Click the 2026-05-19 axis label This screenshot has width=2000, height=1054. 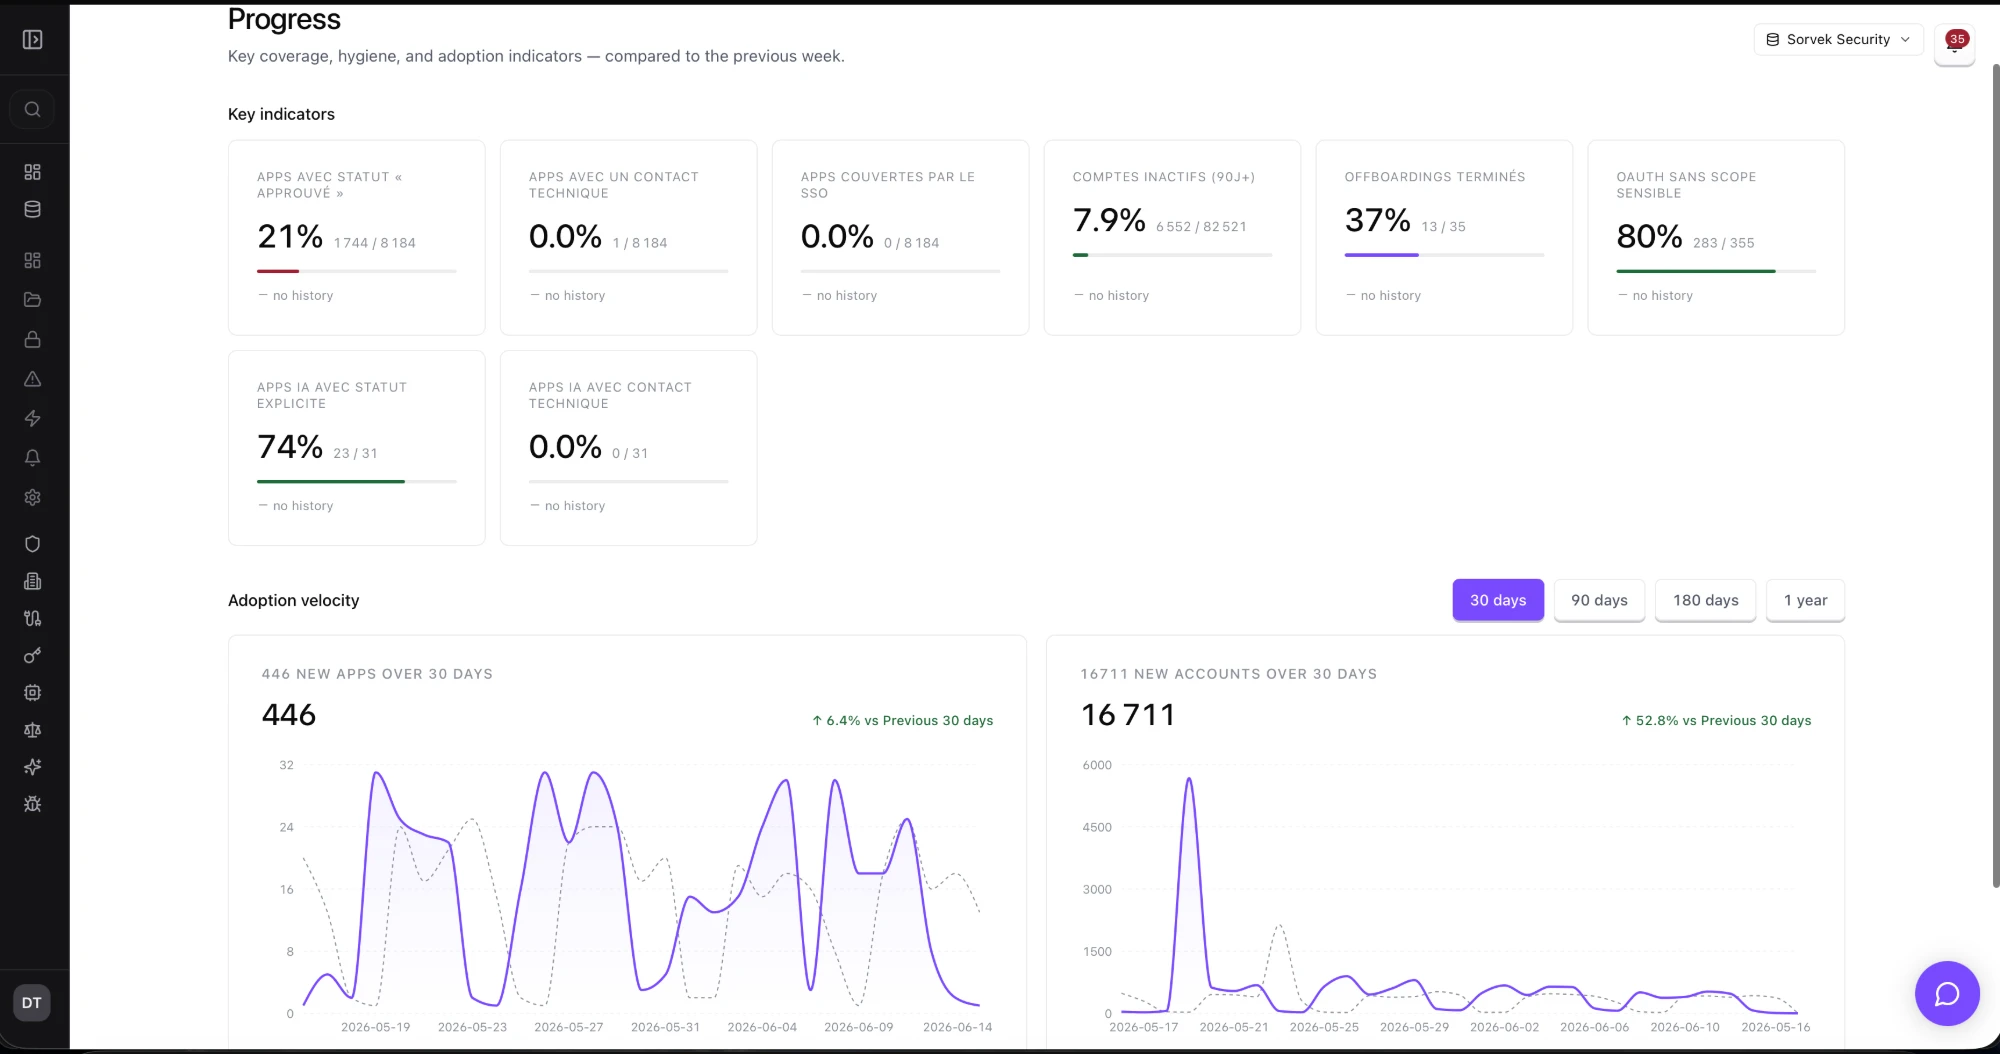coord(375,1027)
